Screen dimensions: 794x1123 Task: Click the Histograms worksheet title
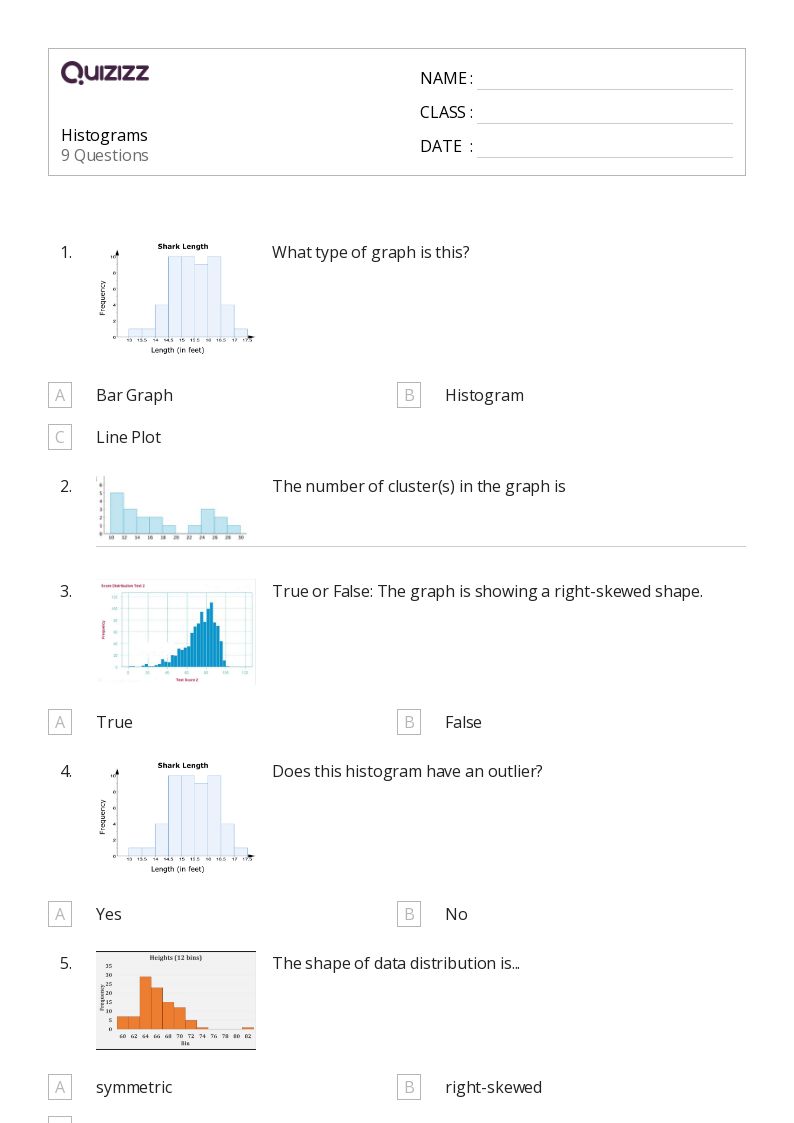104,135
